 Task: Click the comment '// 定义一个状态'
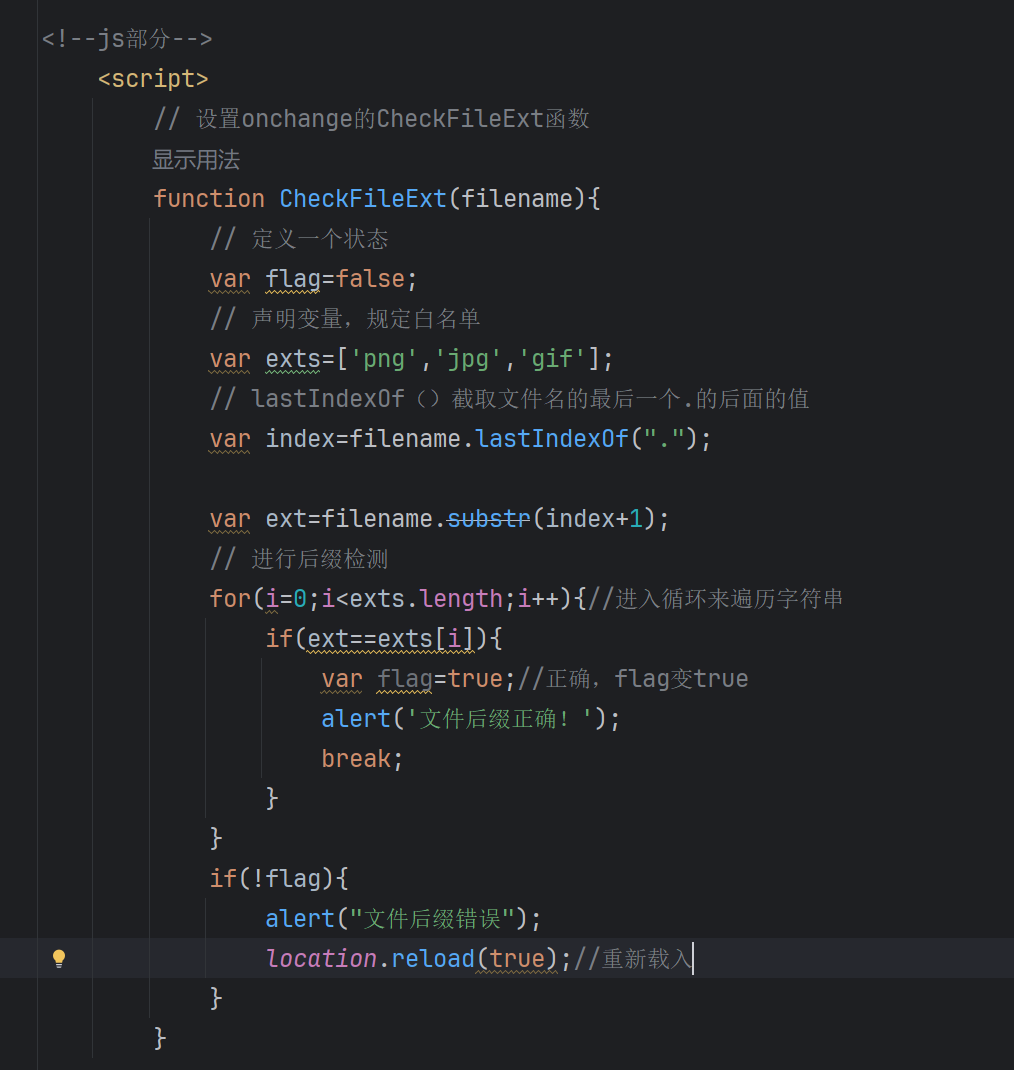click(299, 239)
